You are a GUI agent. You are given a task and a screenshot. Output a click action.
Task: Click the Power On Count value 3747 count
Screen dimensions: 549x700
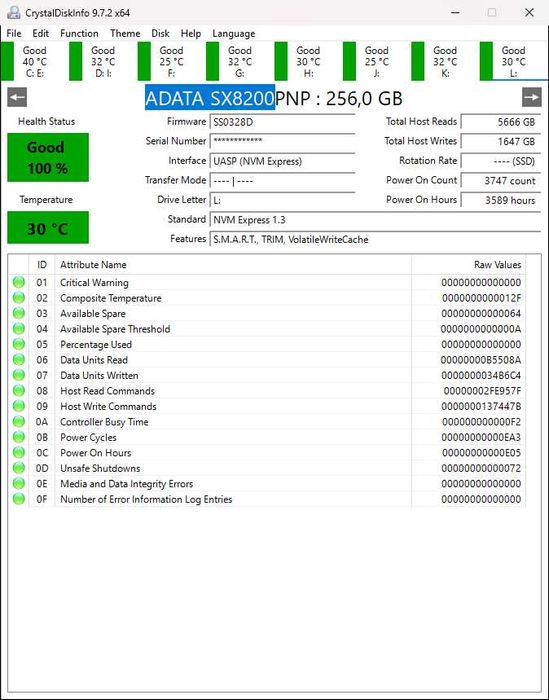coord(500,180)
